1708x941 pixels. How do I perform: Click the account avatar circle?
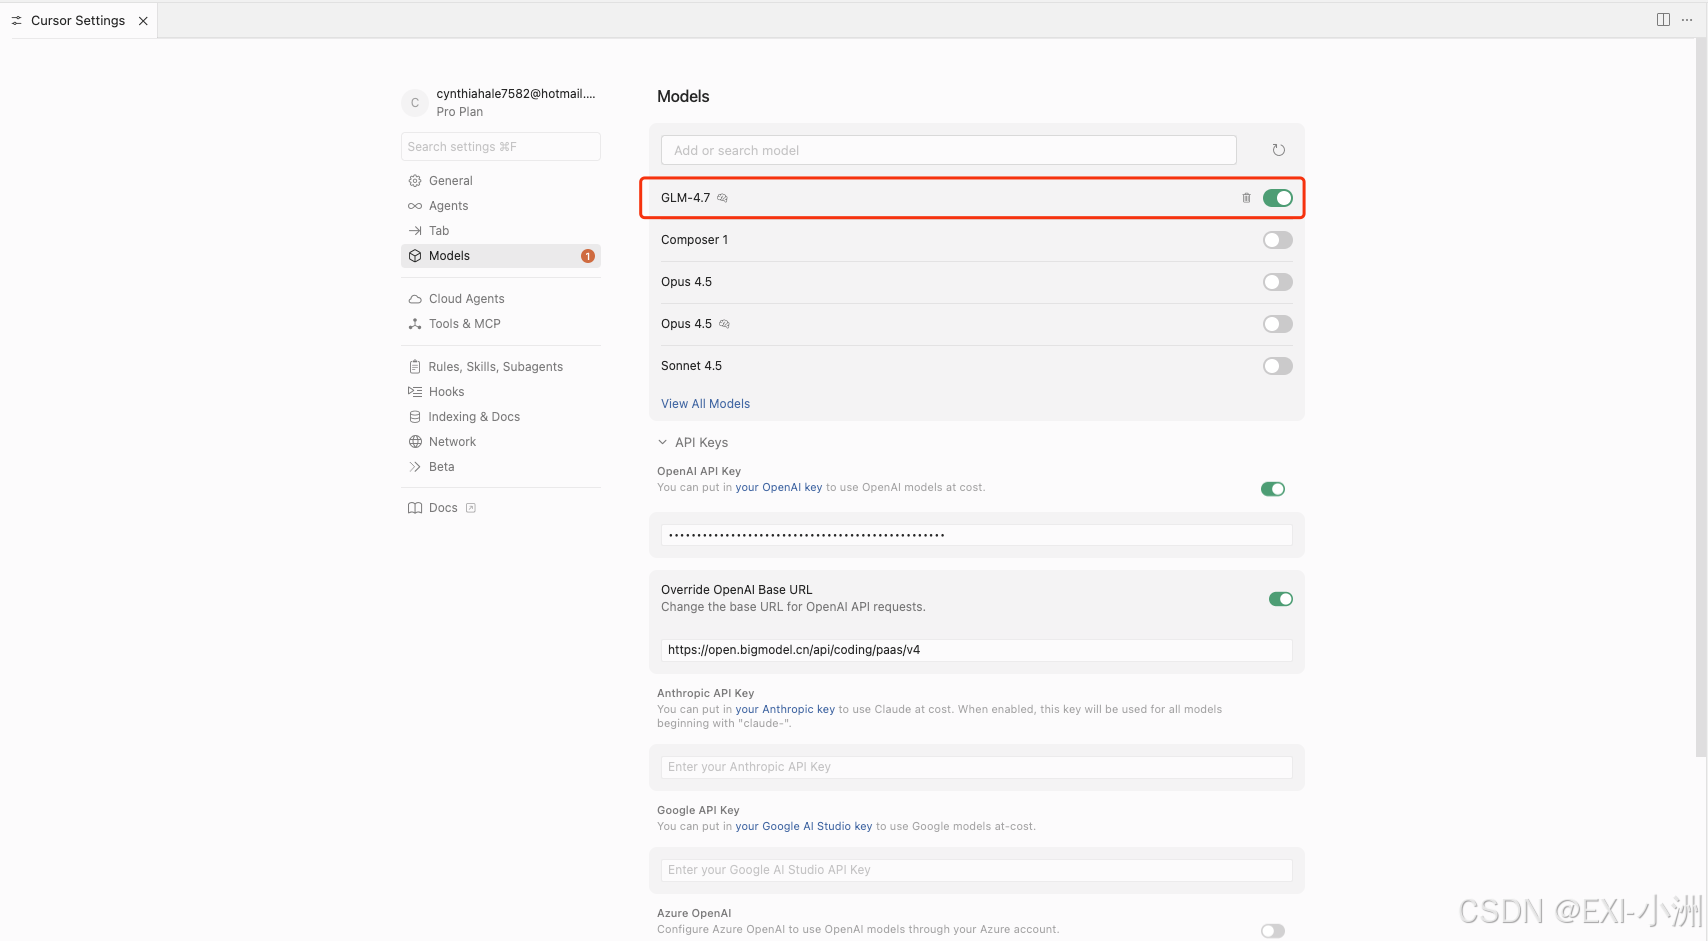point(415,103)
